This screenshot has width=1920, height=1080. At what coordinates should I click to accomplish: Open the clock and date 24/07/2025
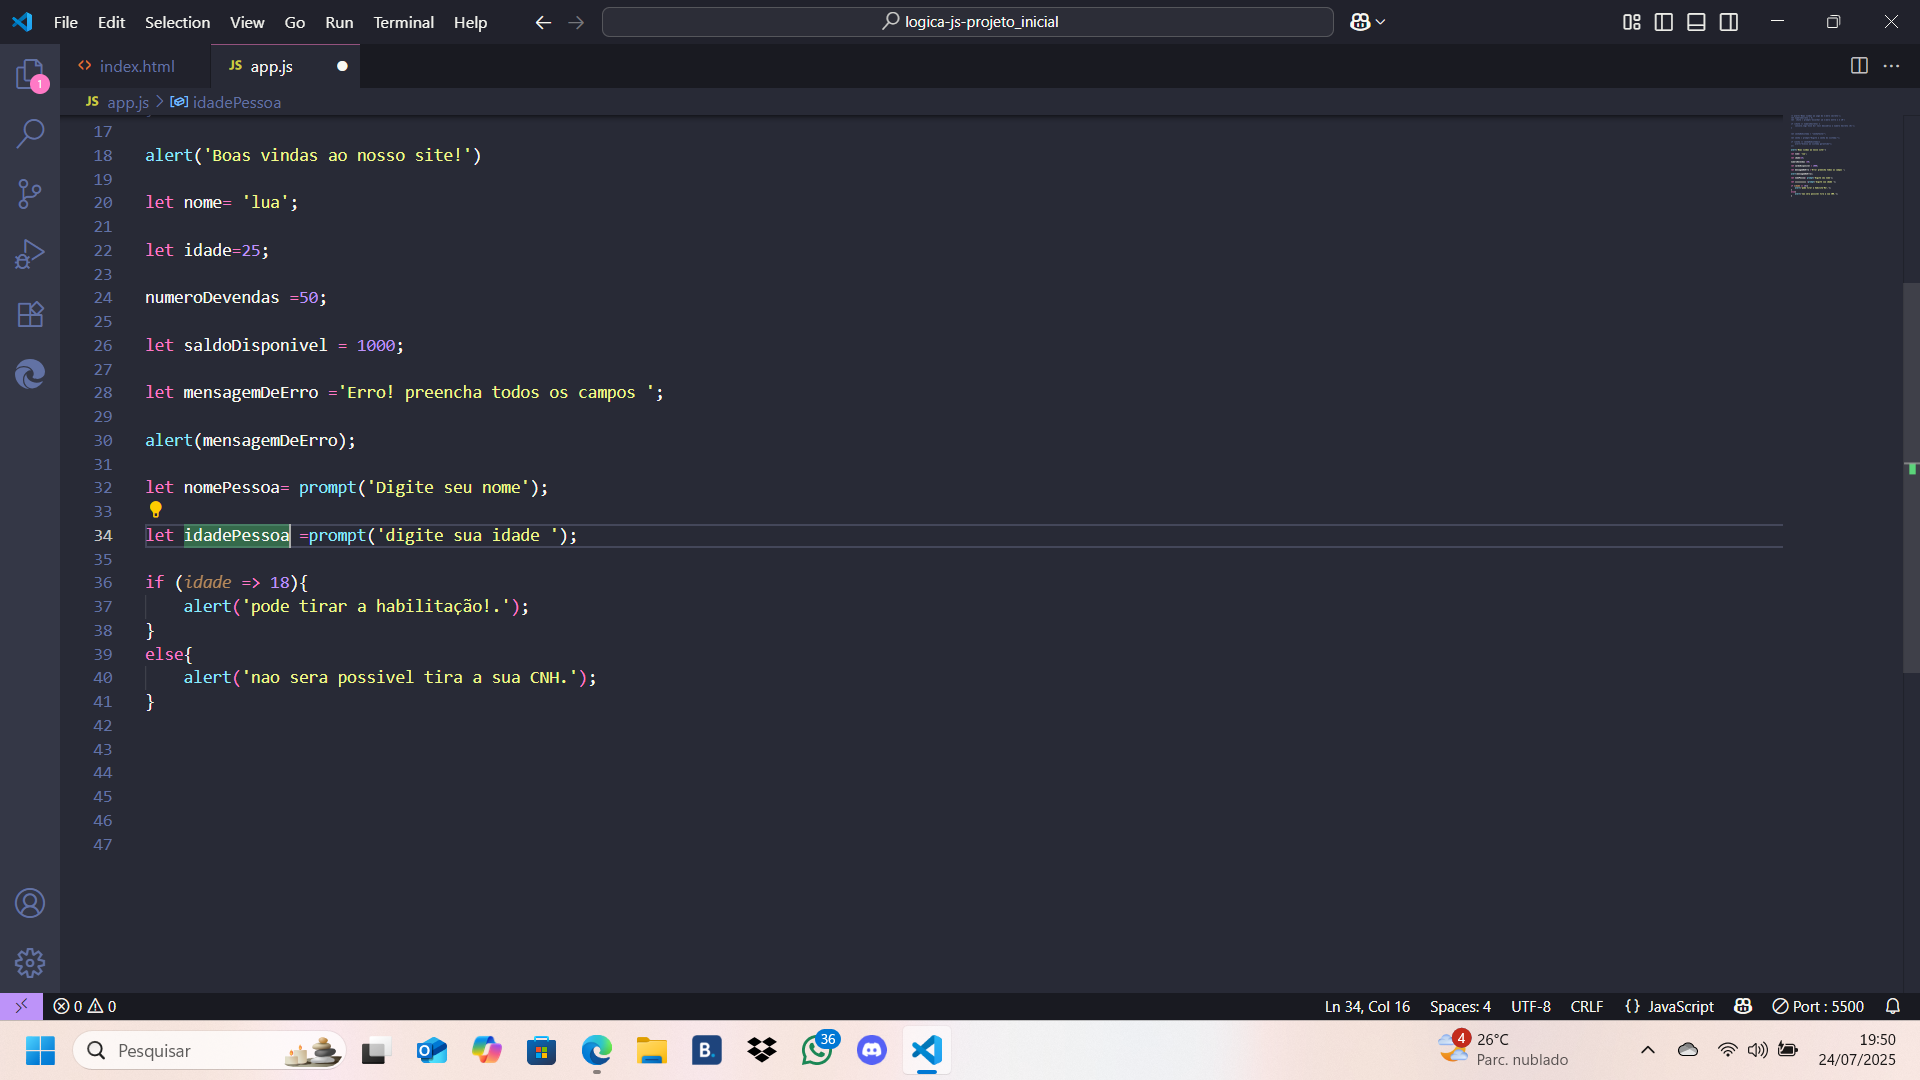[x=1857, y=1050]
